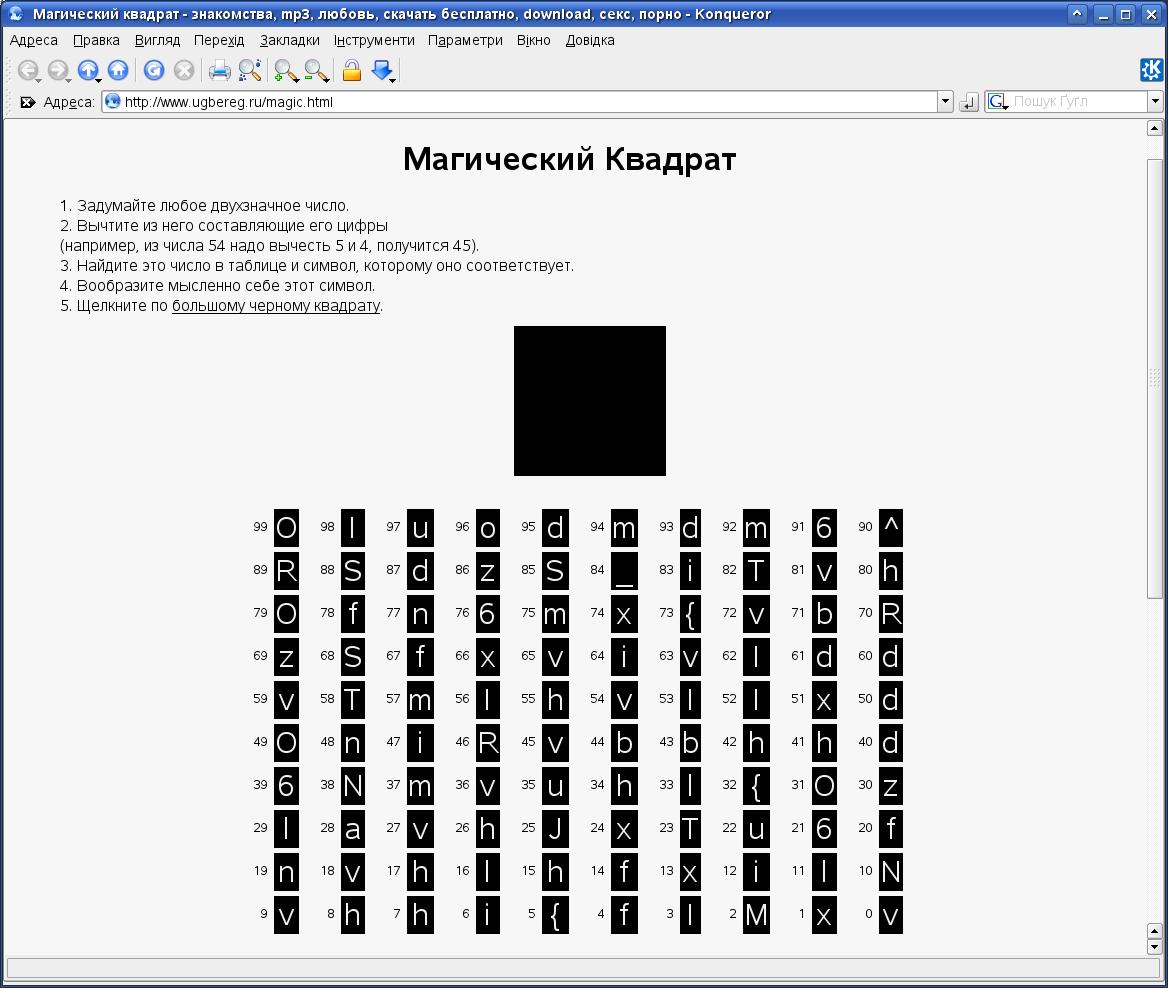Click the KDE gear logo icon
1168x988 pixels.
pos(1152,69)
